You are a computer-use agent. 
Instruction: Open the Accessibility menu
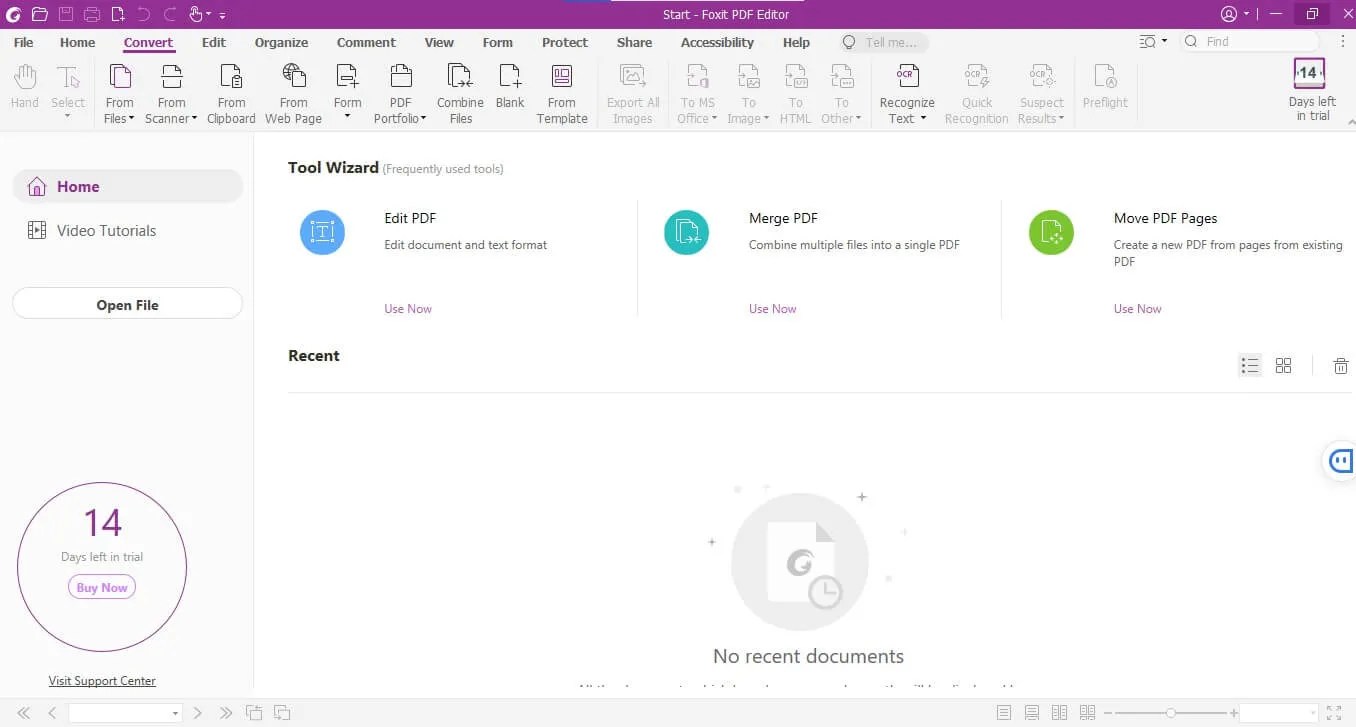[x=716, y=42]
